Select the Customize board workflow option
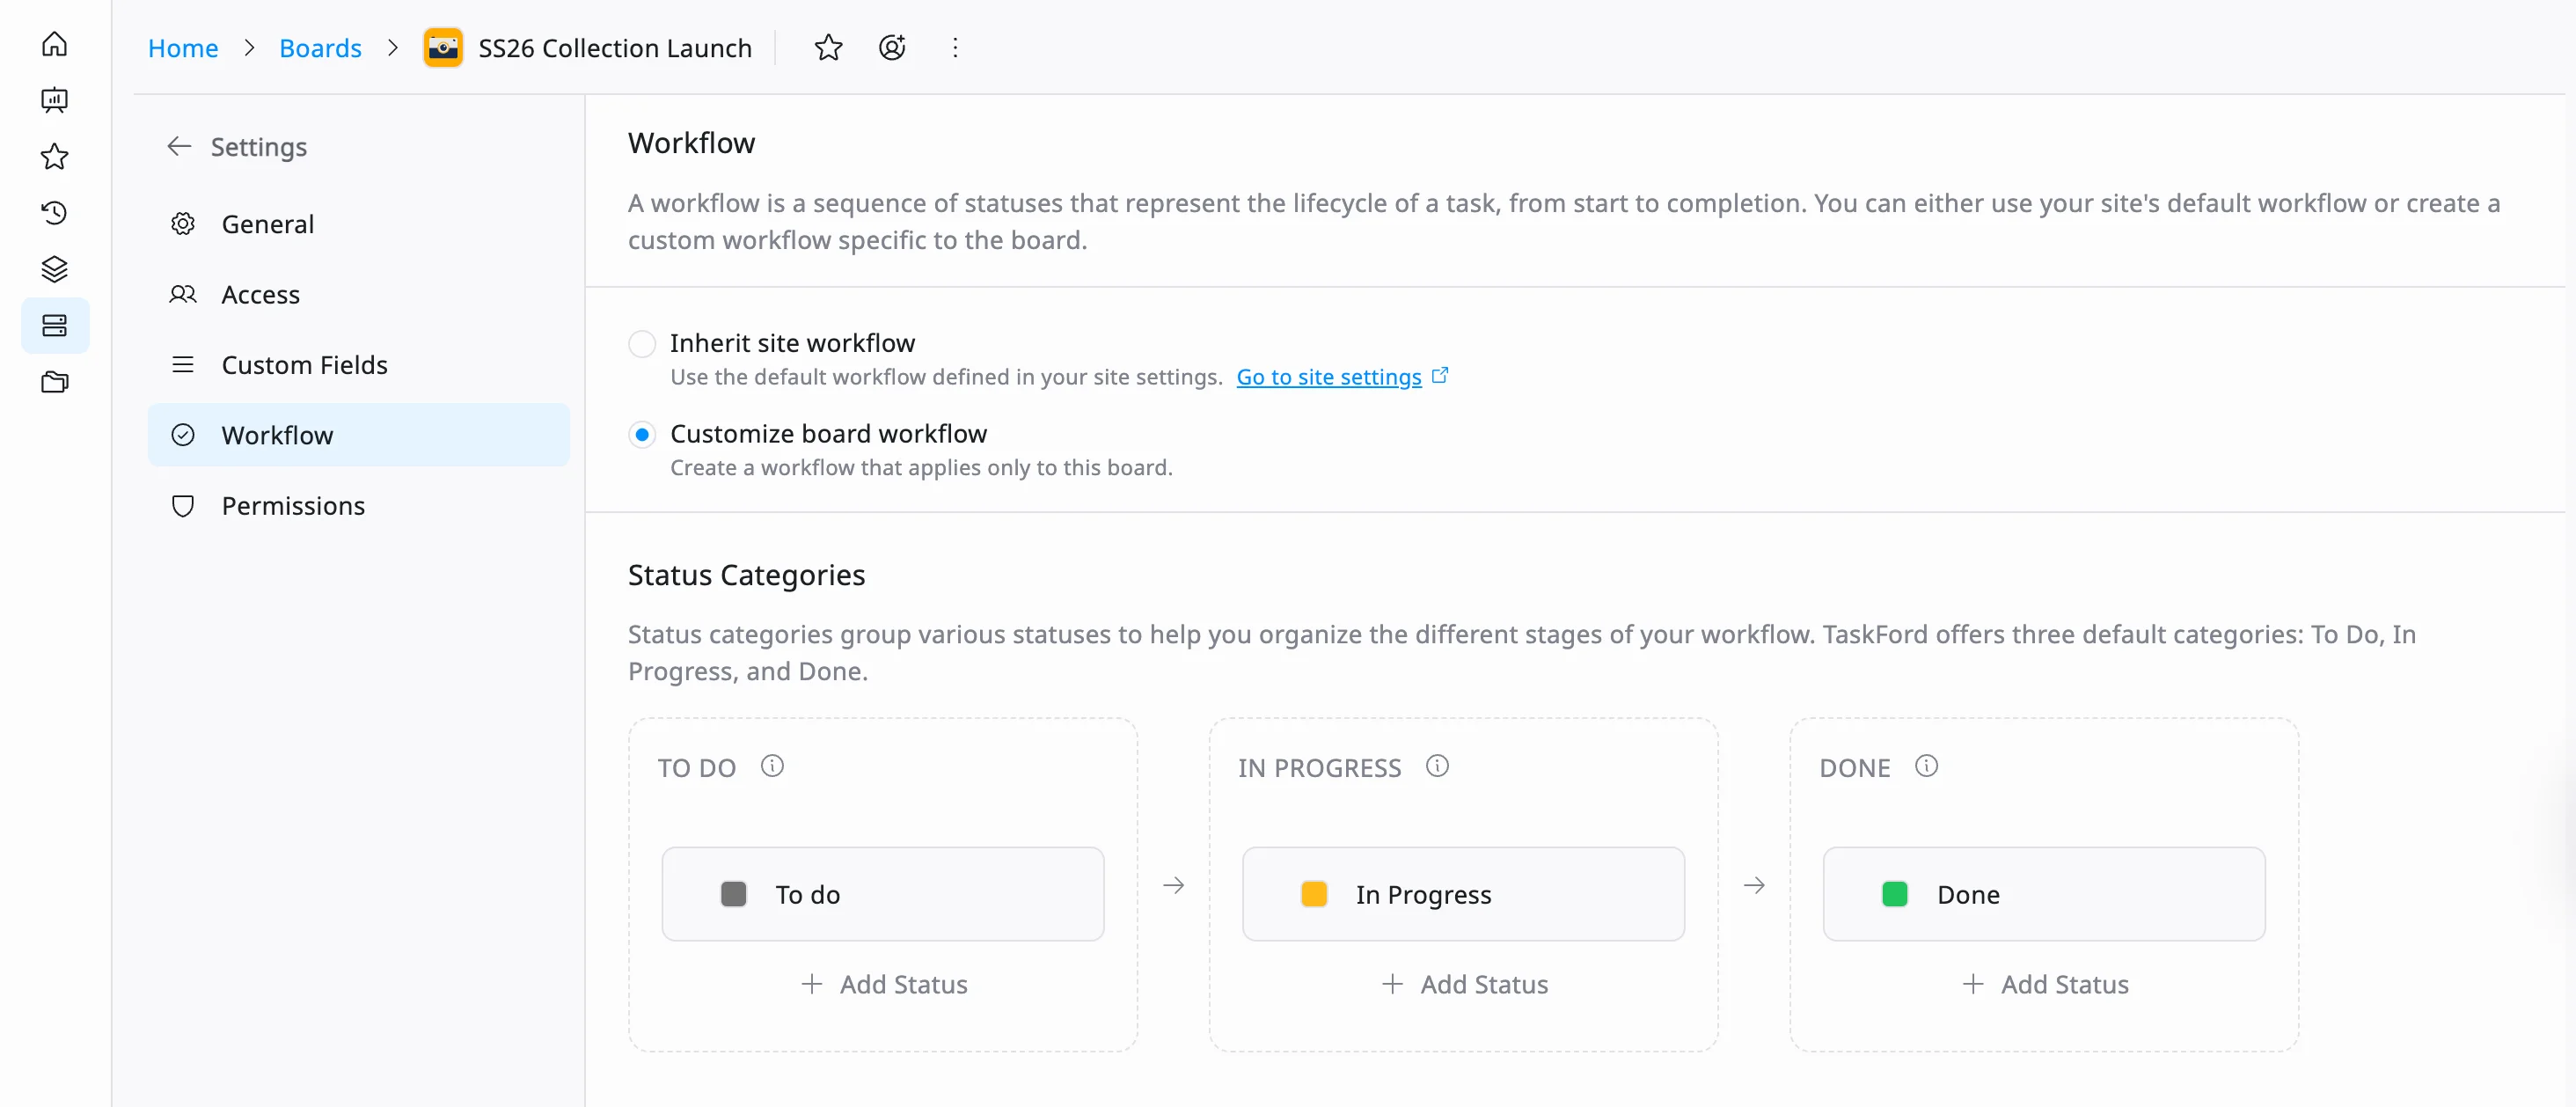This screenshot has width=2576, height=1107. tap(642, 434)
